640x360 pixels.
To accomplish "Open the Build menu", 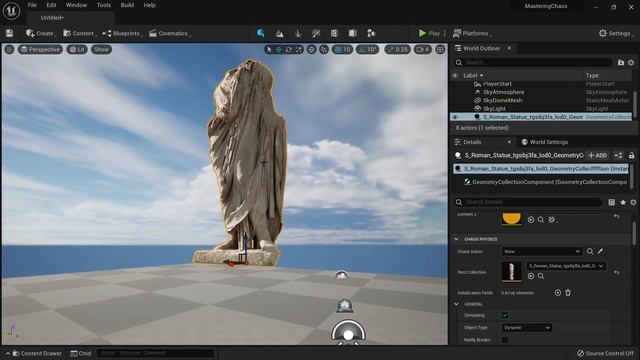I will click(127, 5).
